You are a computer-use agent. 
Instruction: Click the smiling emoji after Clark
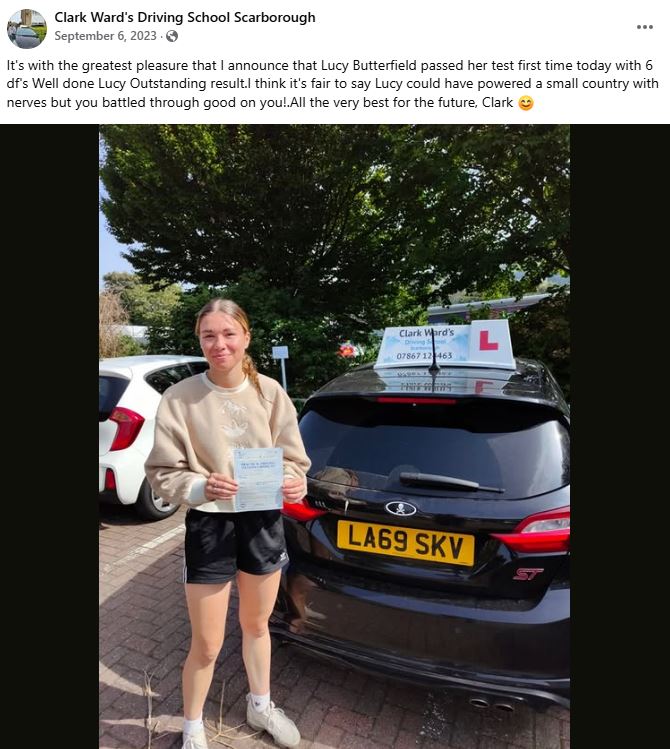tap(526, 103)
